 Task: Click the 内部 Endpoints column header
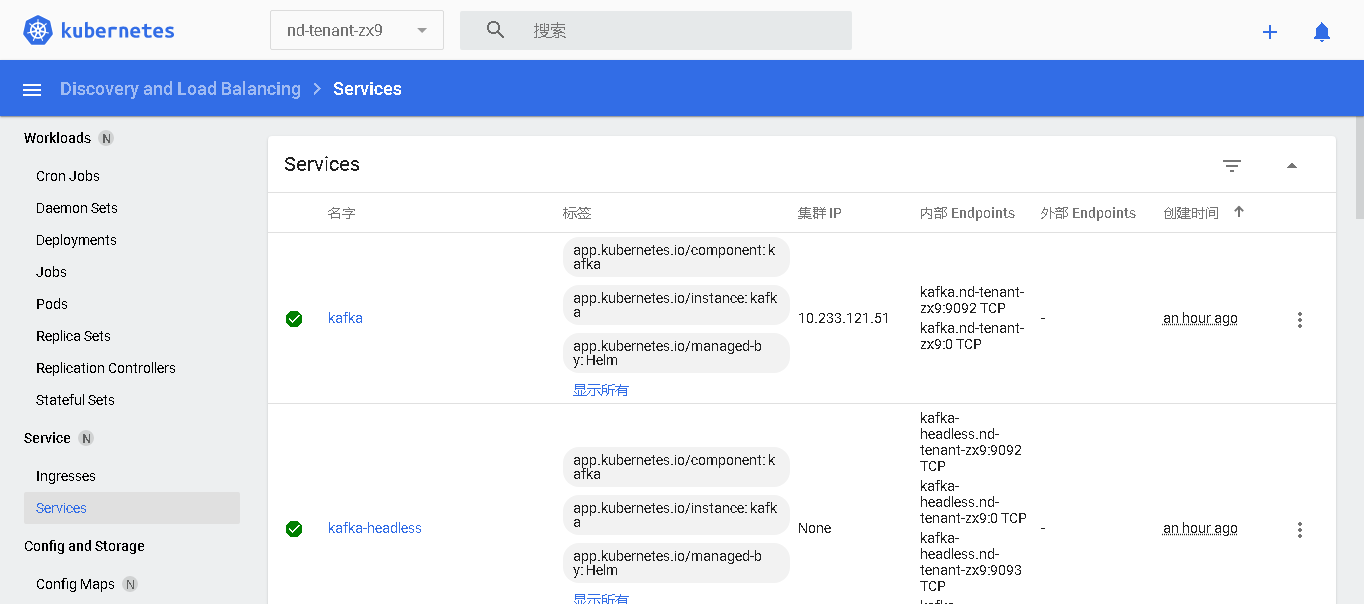(x=967, y=213)
